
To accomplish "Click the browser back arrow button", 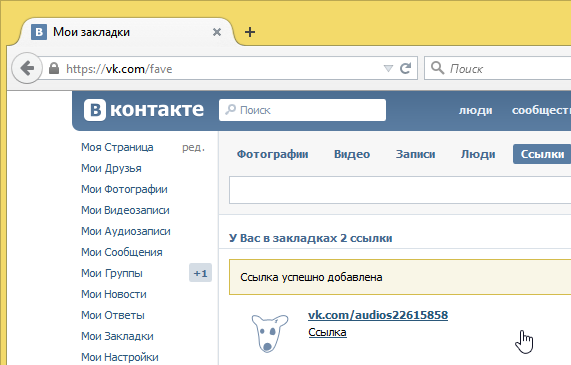I will 27,68.
